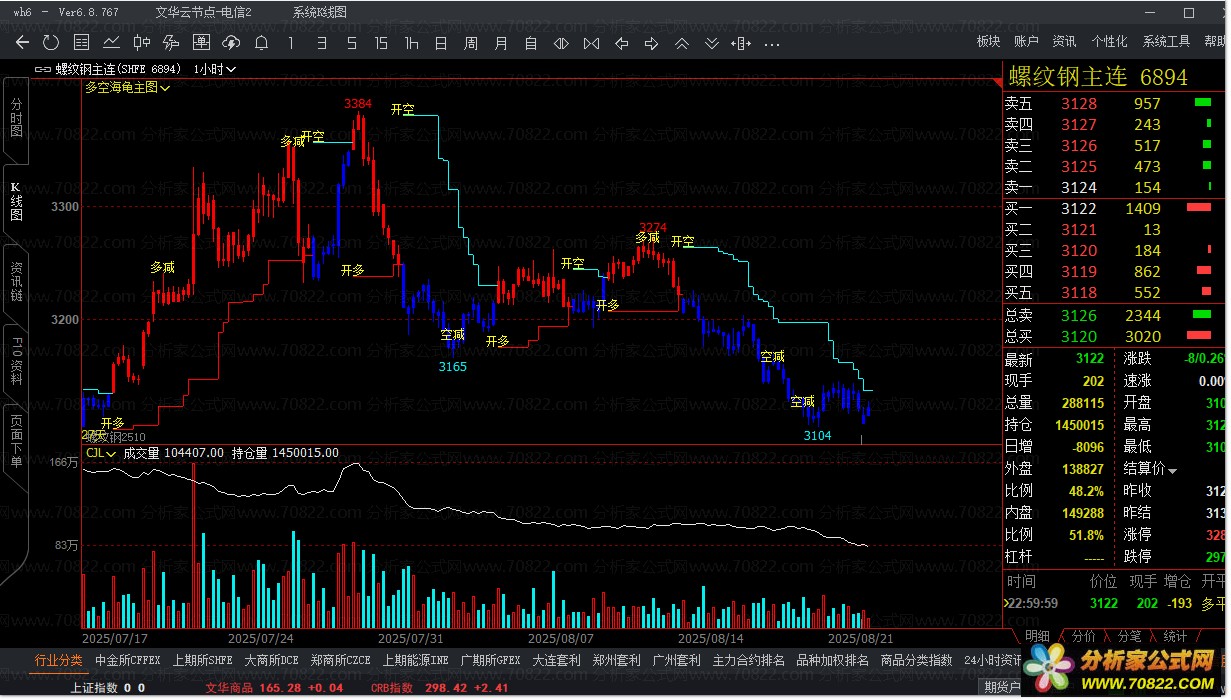The width and height of the screenshot is (1231, 700).
Task: Set period to 3 minutes
Action: click(321, 43)
